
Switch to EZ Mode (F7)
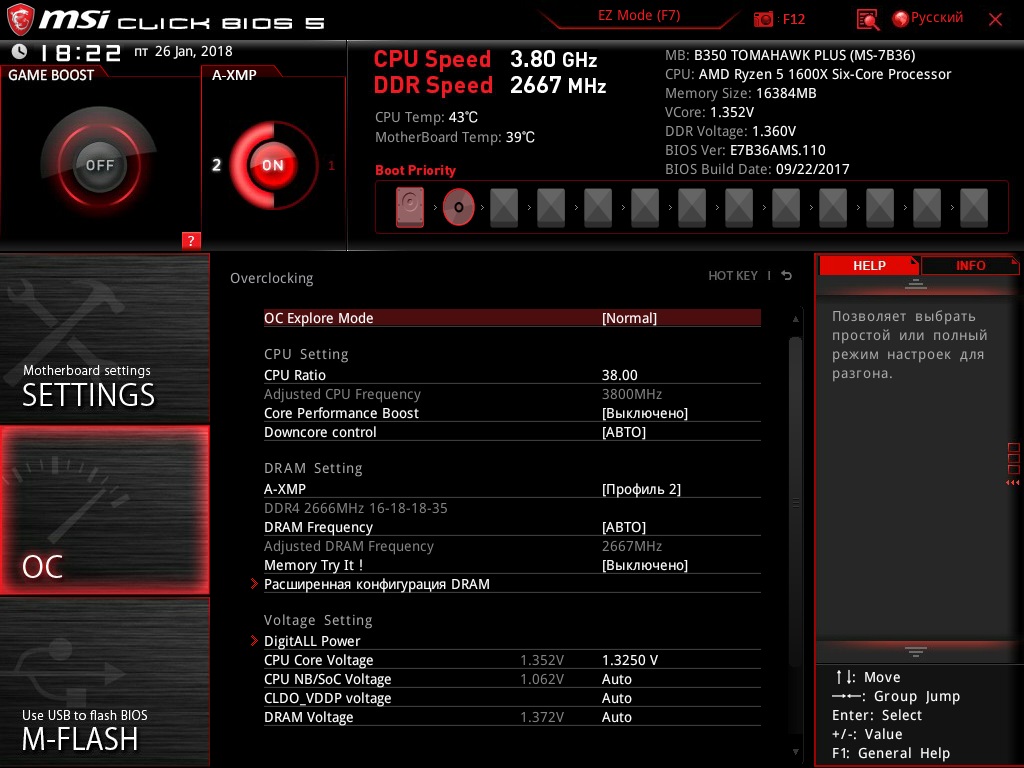point(639,16)
